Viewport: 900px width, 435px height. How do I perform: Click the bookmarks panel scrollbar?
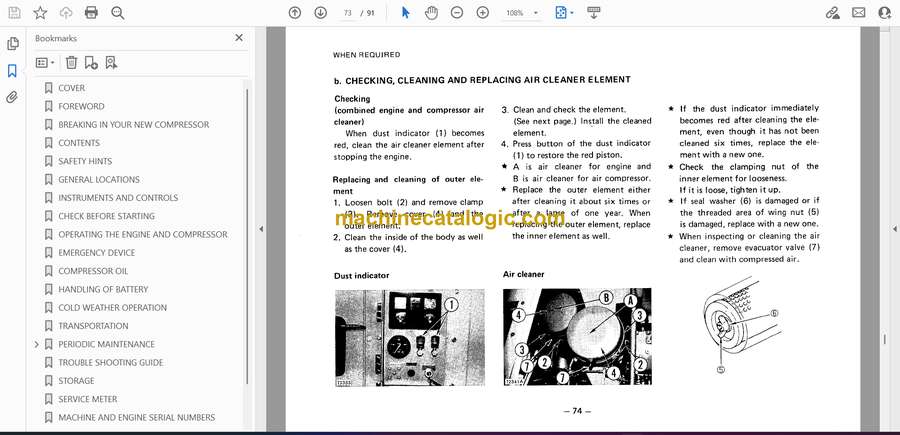[247, 235]
